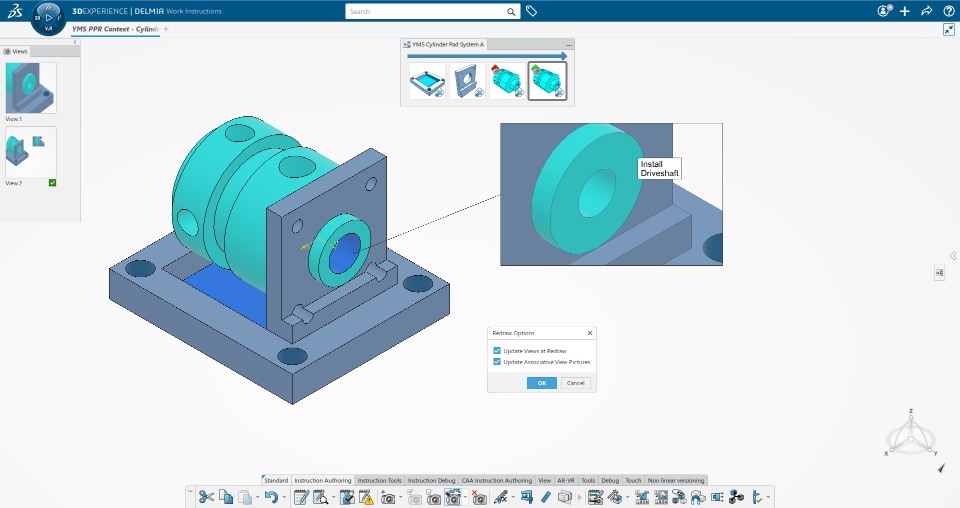The width and height of the screenshot is (960, 508).
Task: Add a new tab with plus icon
Action: (x=166, y=29)
